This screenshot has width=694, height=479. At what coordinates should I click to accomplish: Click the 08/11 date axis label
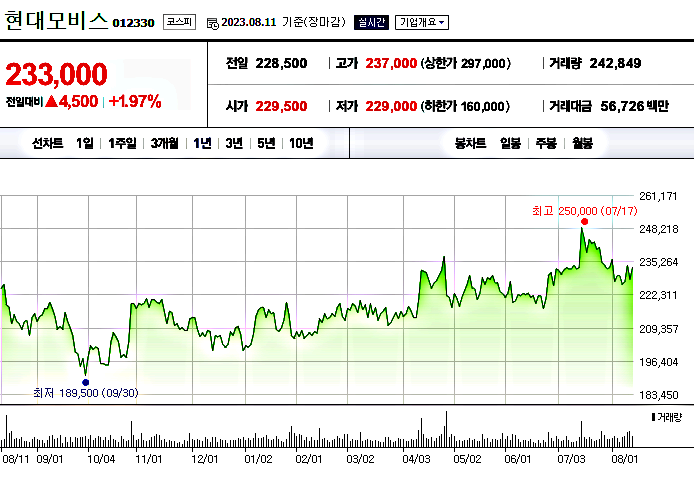click(x=15, y=459)
